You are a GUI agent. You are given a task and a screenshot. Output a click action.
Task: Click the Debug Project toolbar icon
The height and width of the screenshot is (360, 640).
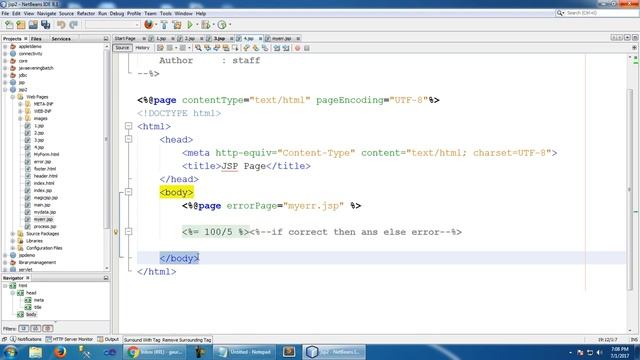pyautogui.click(x=205, y=25)
